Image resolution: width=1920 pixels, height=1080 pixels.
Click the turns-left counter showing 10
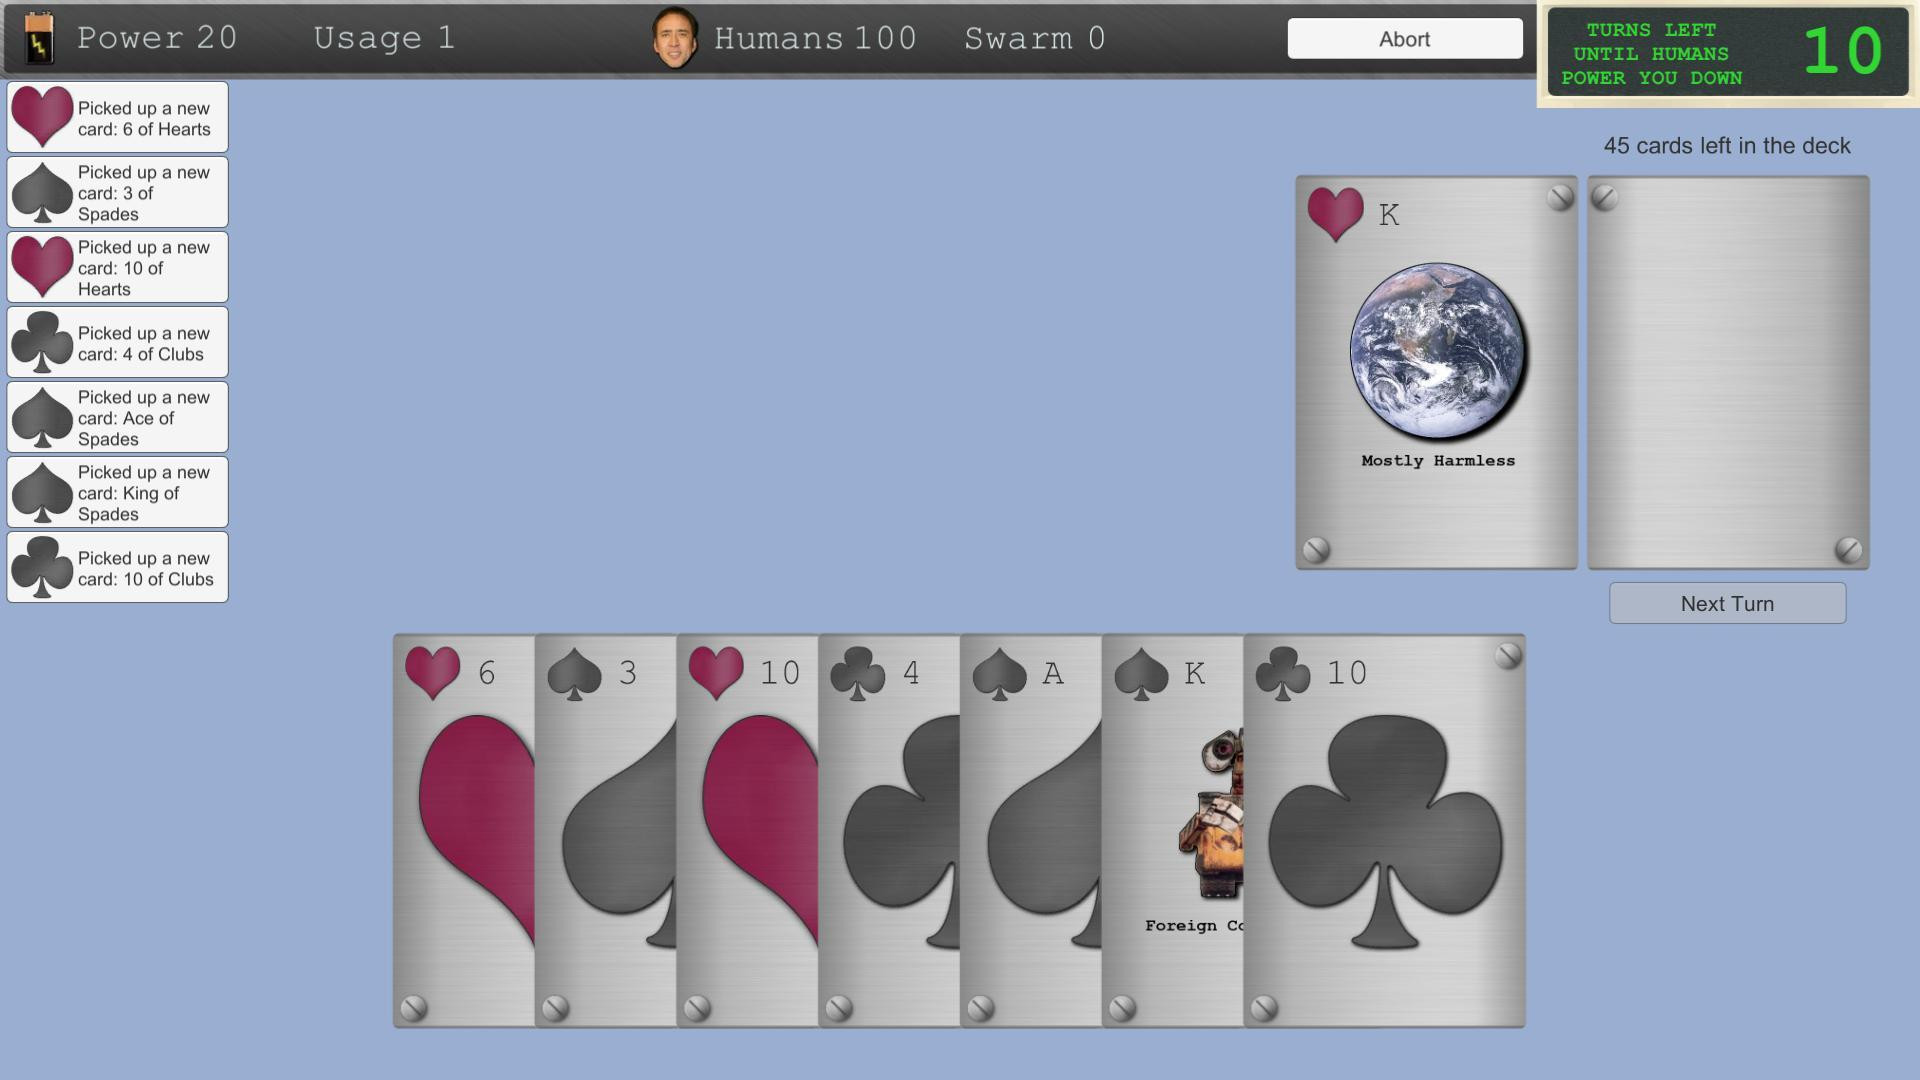[1842, 51]
